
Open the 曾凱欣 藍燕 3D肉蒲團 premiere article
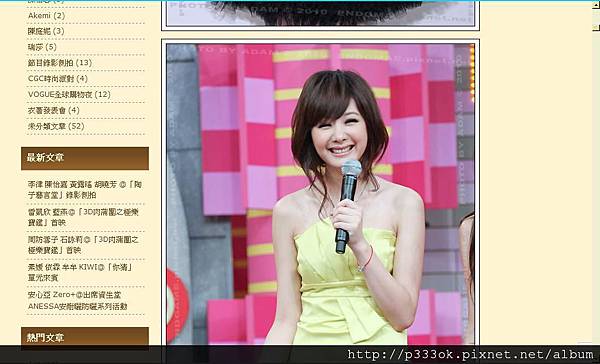(83, 217)
